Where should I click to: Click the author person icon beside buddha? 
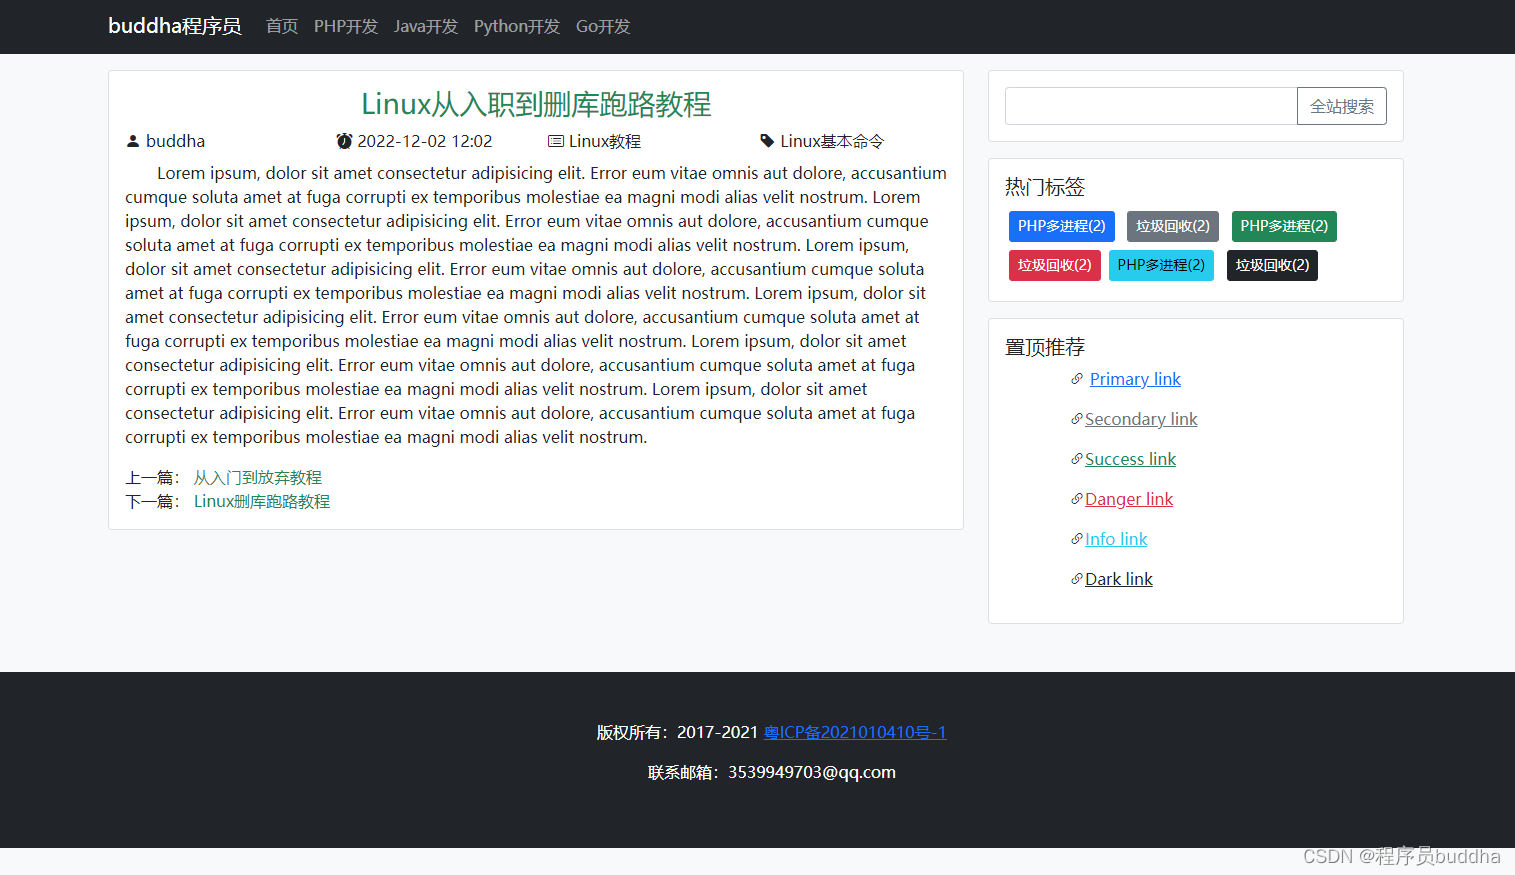click(133, 141)
